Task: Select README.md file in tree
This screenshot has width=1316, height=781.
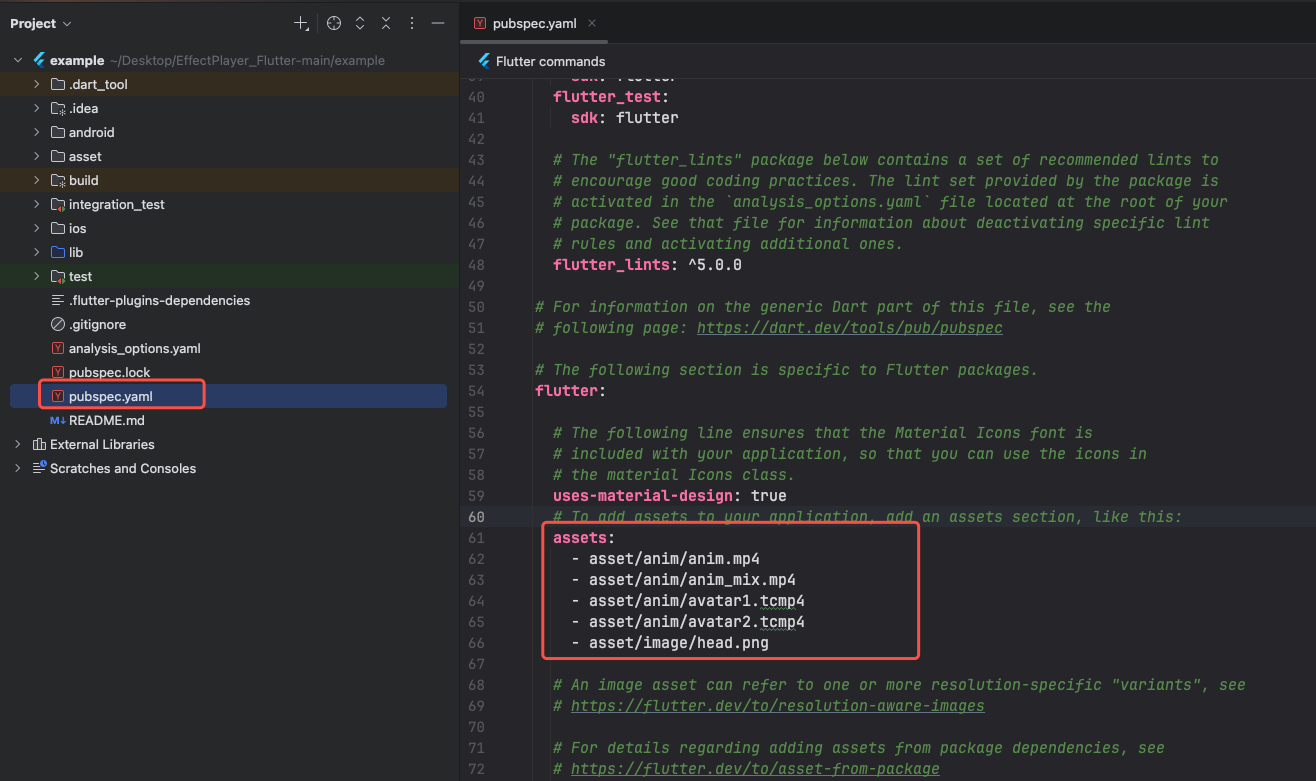Action: tap(106, 420)
